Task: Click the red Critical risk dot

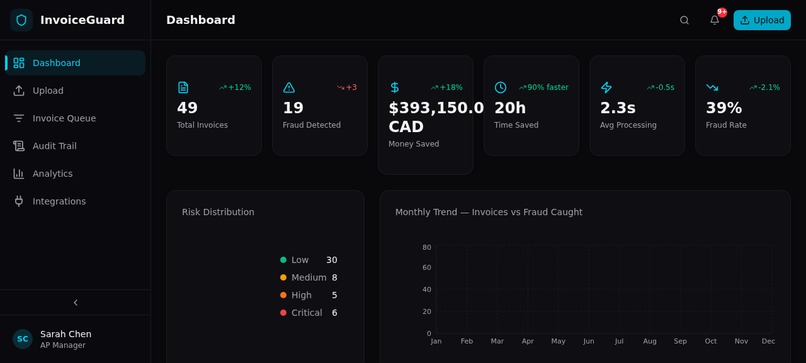Action: 283,313
